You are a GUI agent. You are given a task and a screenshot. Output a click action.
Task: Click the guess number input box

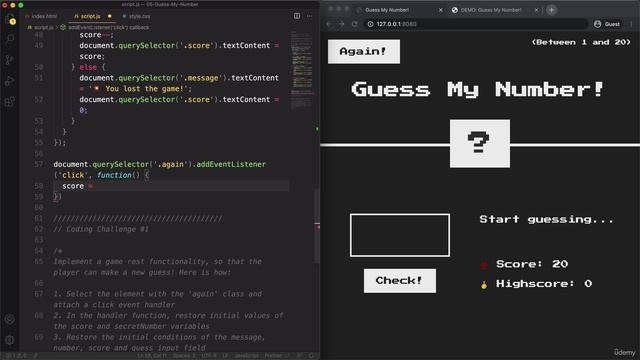400,235
